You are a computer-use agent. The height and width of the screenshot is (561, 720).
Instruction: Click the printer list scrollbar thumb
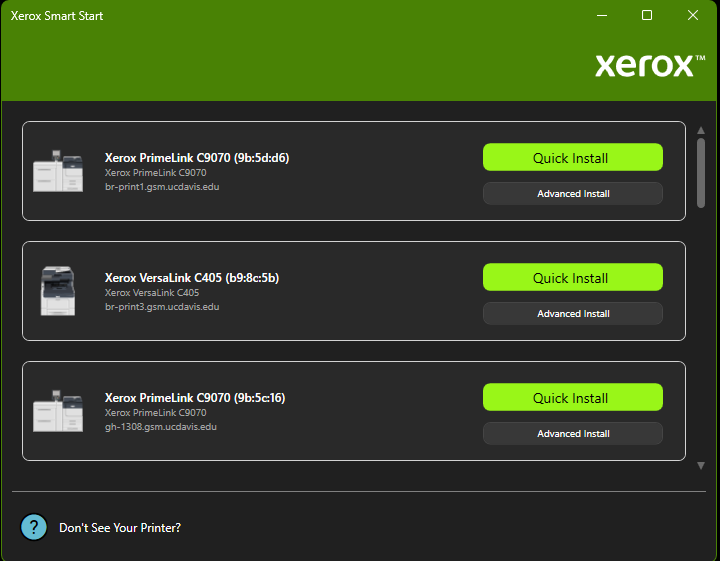click(x=701, y=172)
